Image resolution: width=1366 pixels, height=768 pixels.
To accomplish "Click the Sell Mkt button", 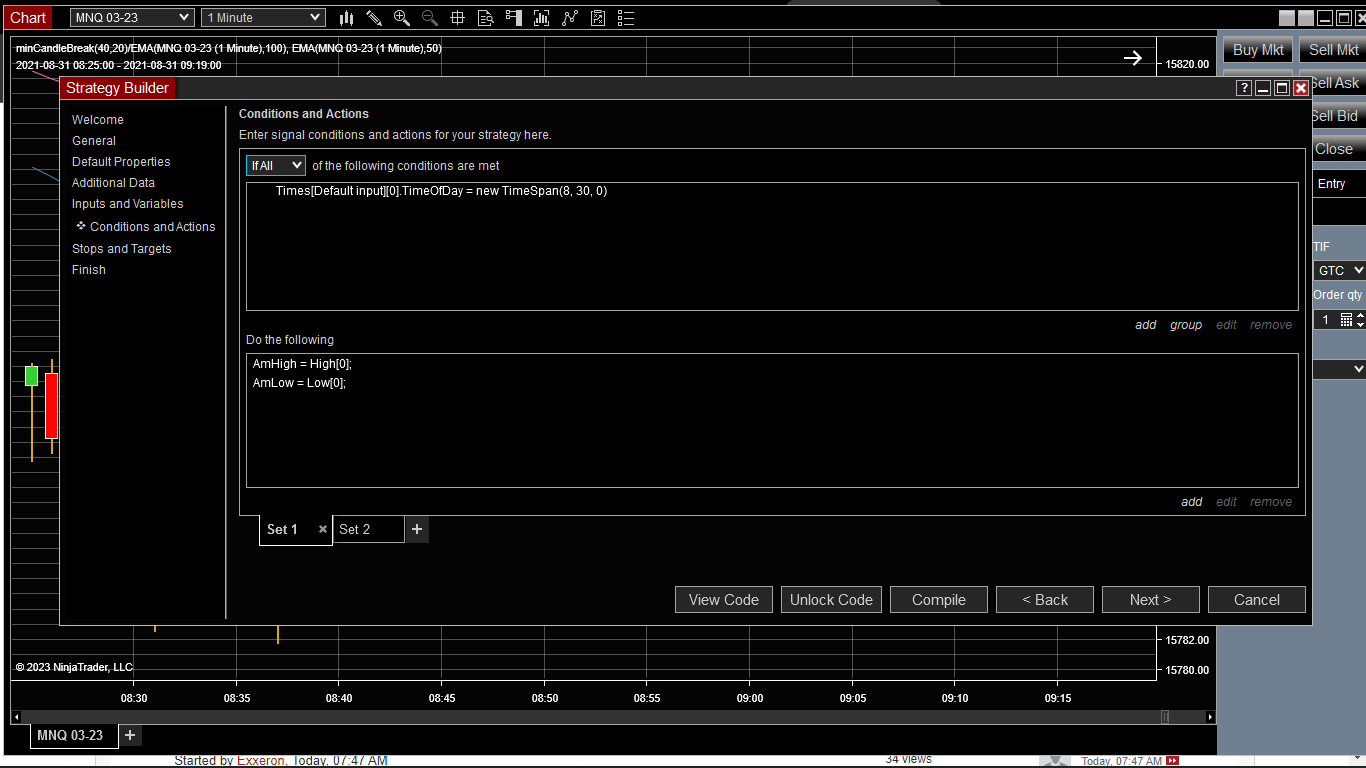I will click(1334, 50).
